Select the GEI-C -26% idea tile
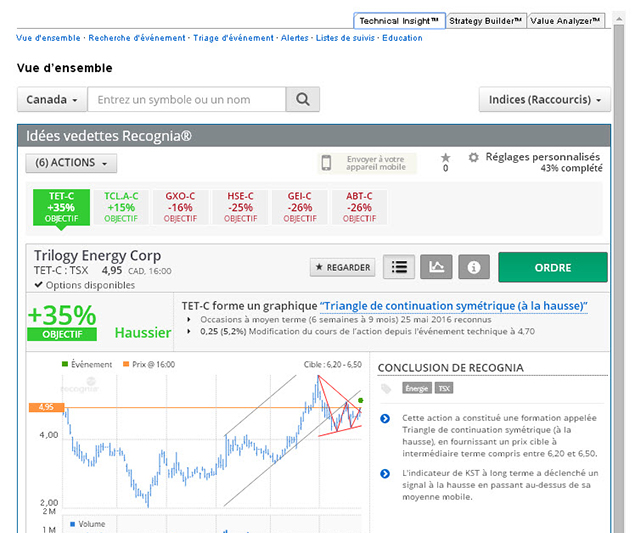The height and width of the screenshot is (533, 635). (300, 207)
